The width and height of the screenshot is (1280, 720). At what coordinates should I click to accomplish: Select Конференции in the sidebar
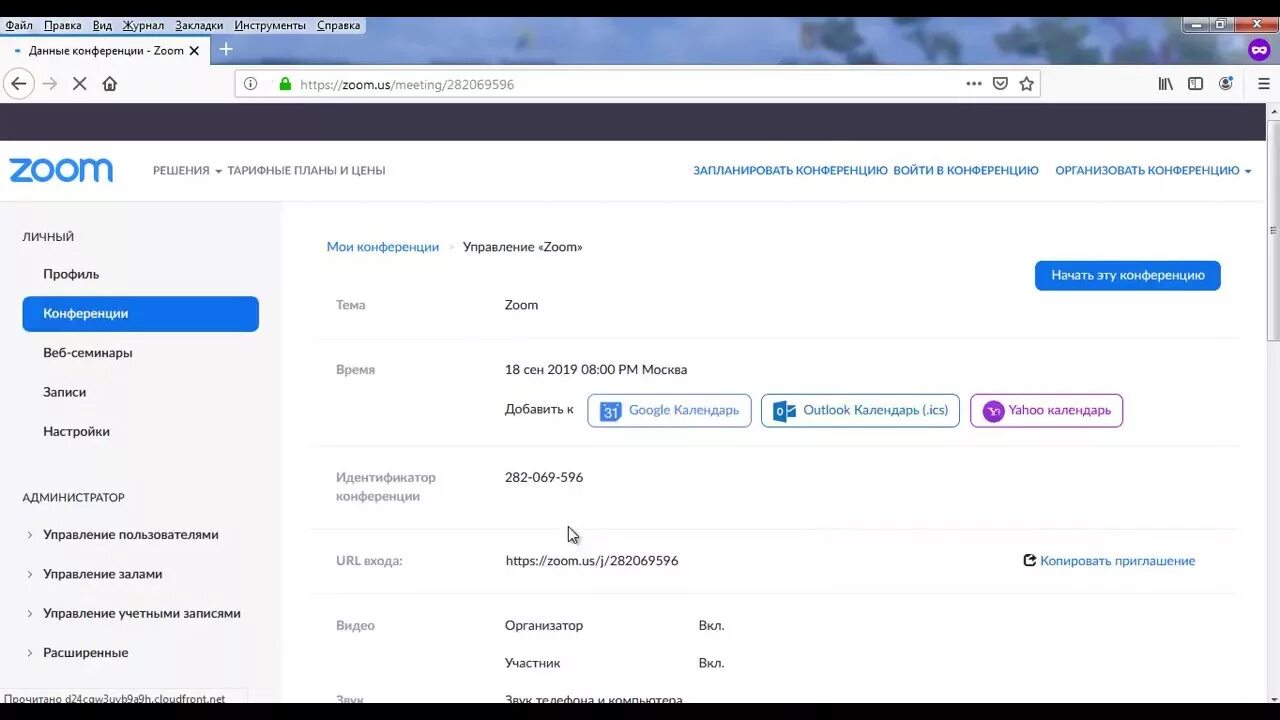tap(141, 314)
